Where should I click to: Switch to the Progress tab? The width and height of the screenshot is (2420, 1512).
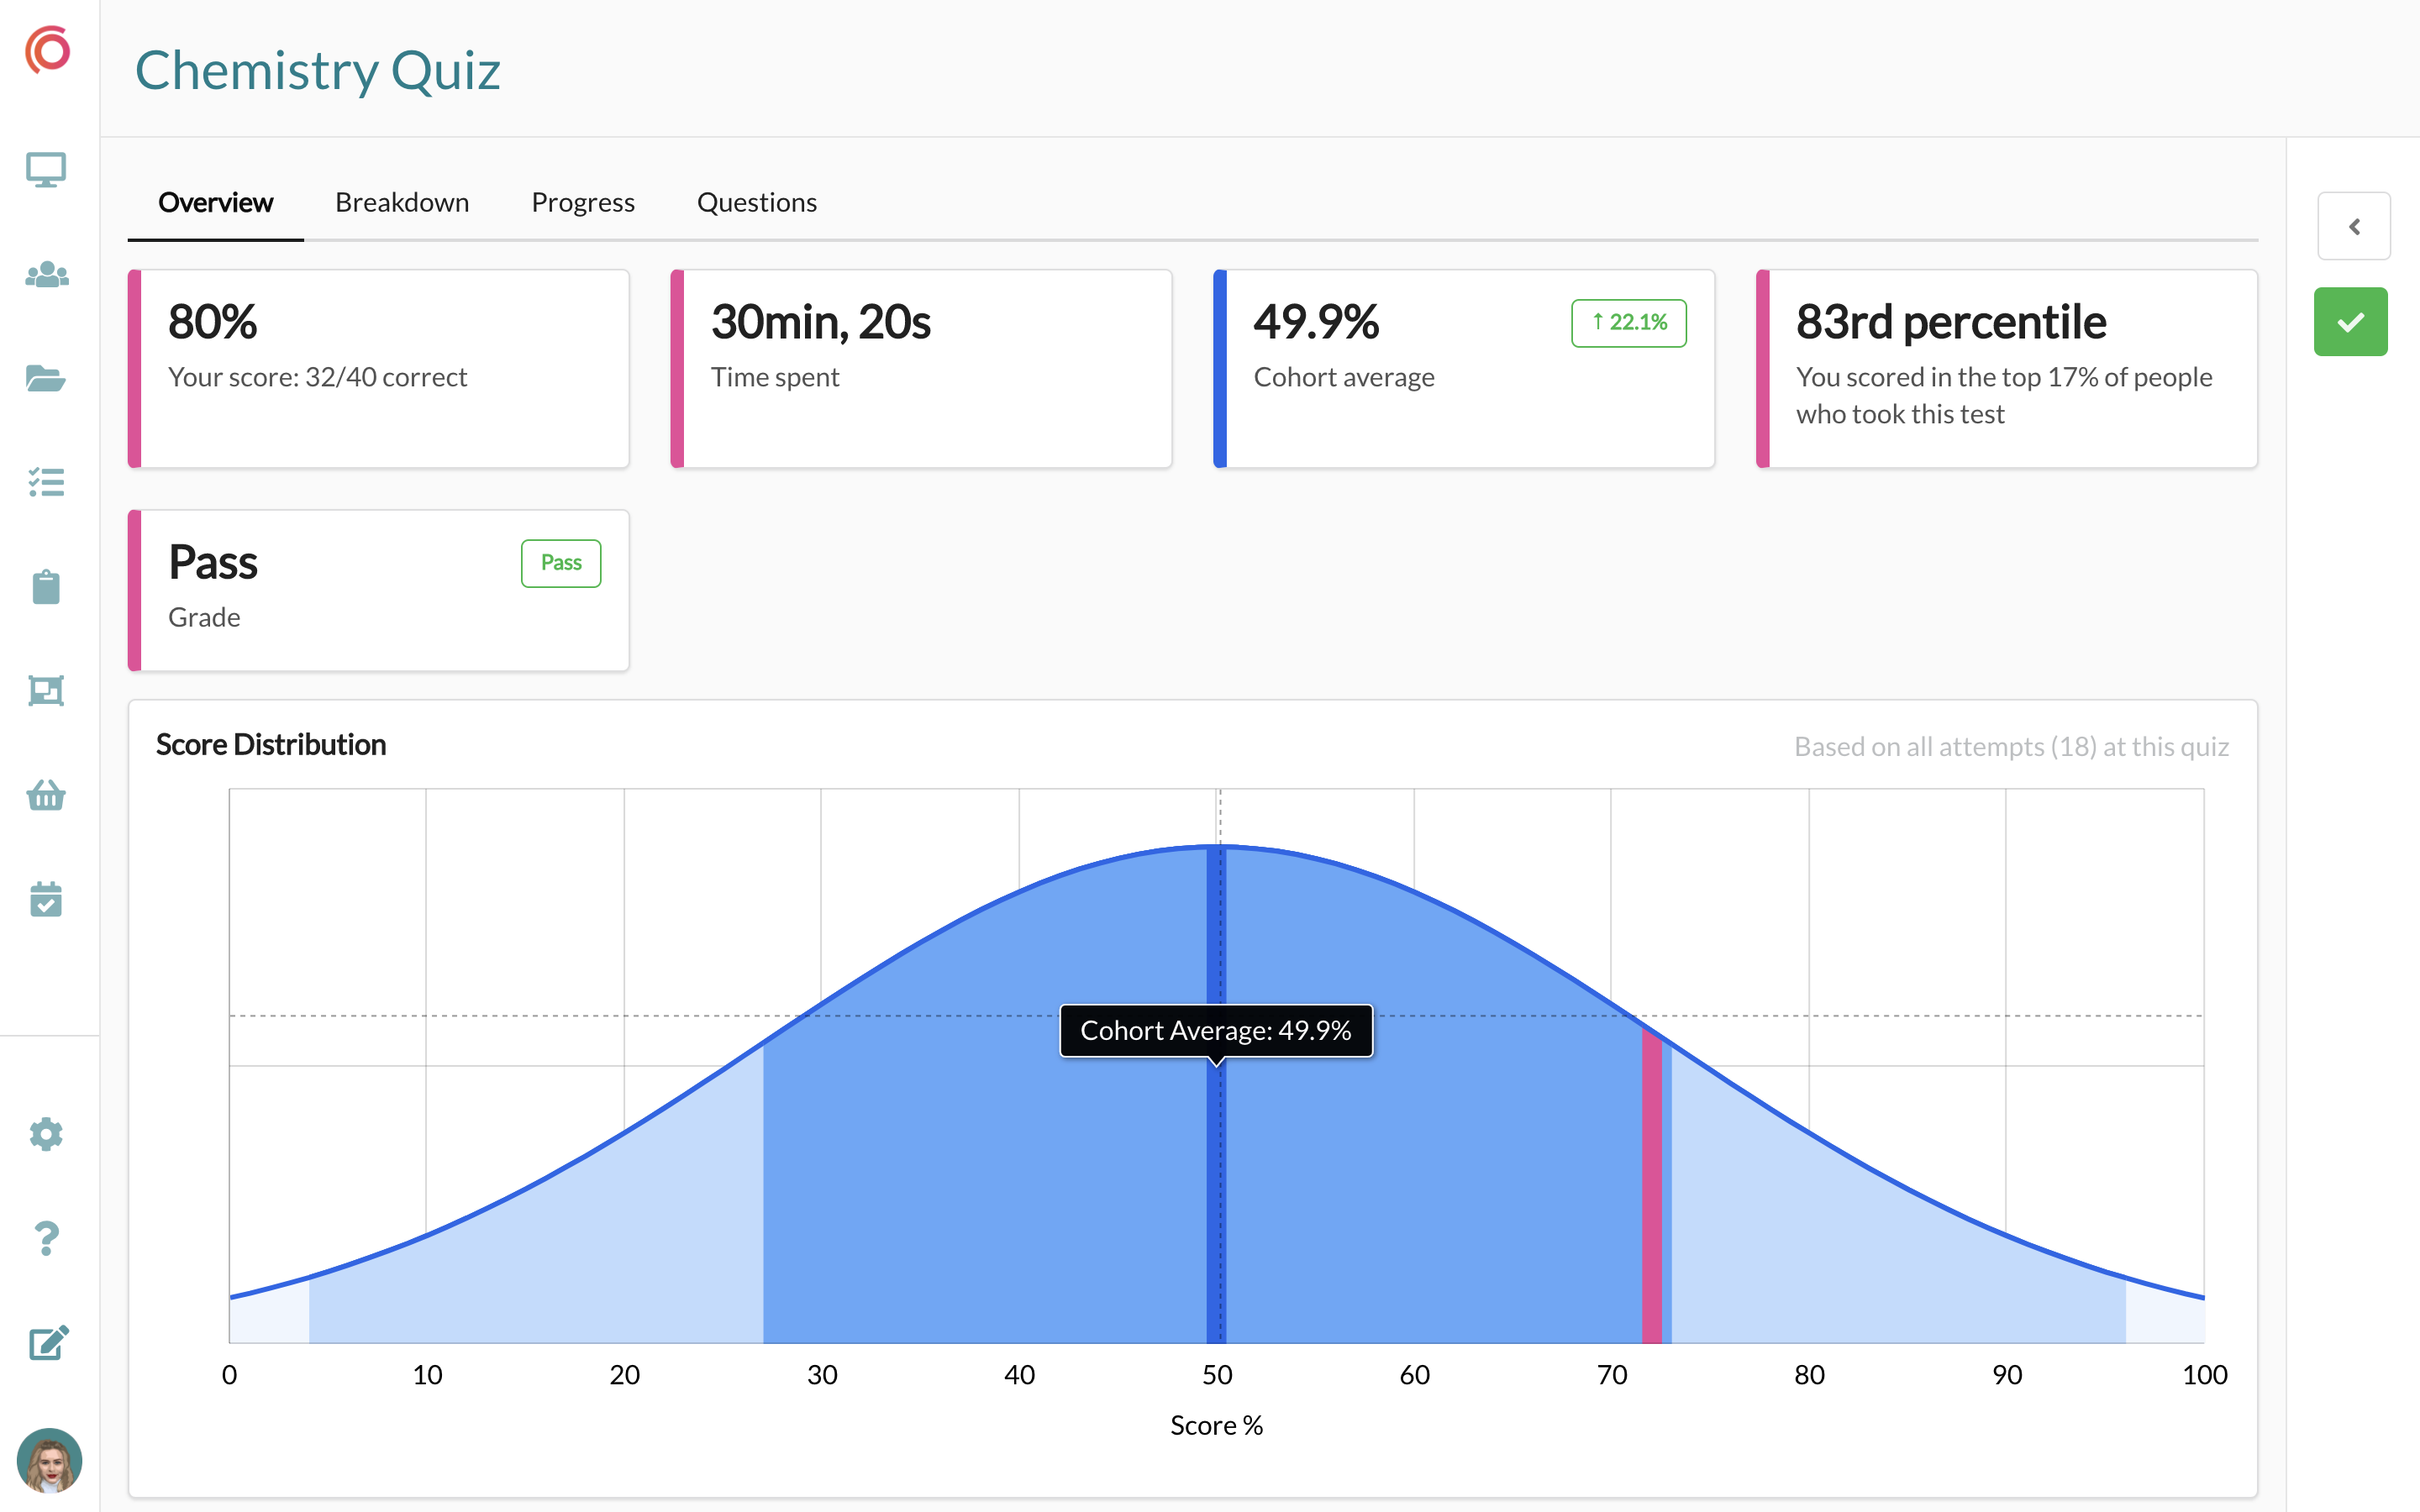point(583,203)
